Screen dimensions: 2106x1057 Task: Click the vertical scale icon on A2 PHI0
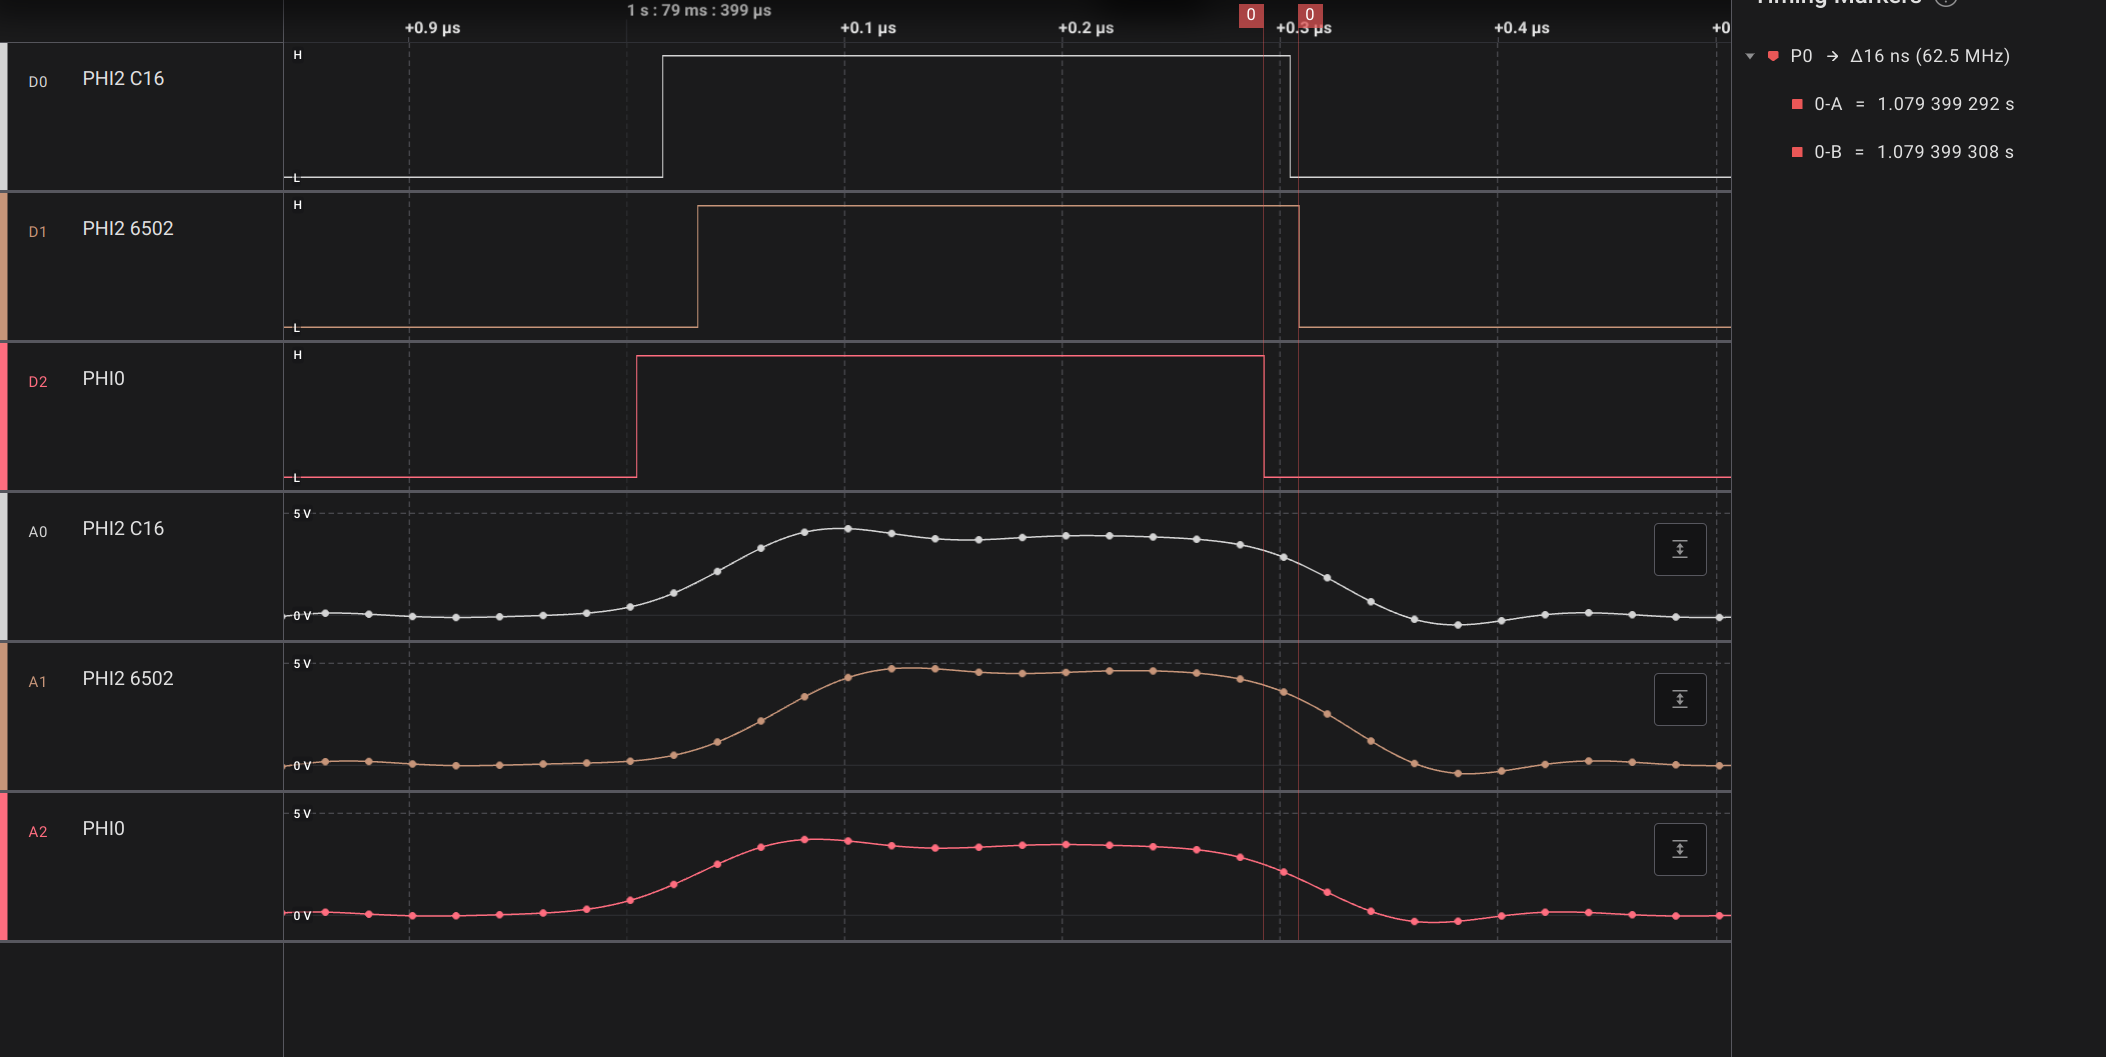(1680, 849)
